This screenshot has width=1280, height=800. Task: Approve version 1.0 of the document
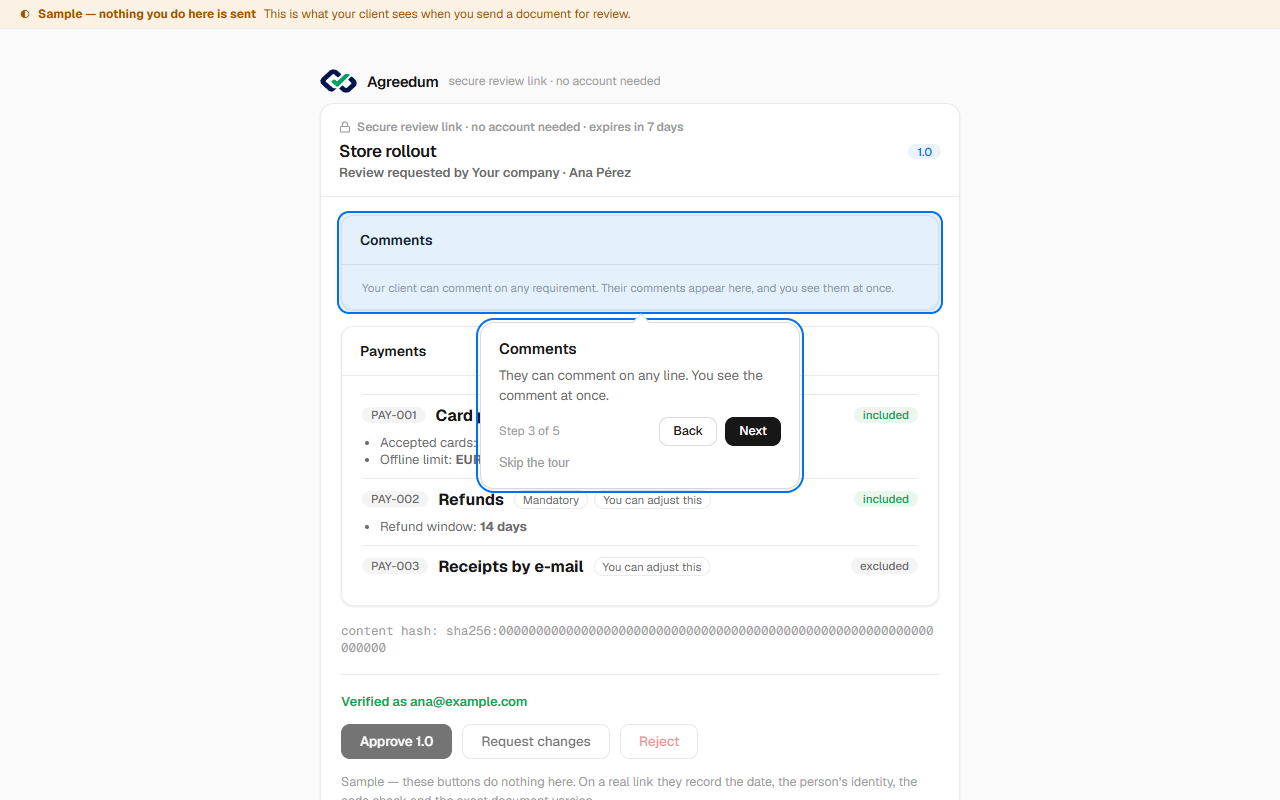396,742
